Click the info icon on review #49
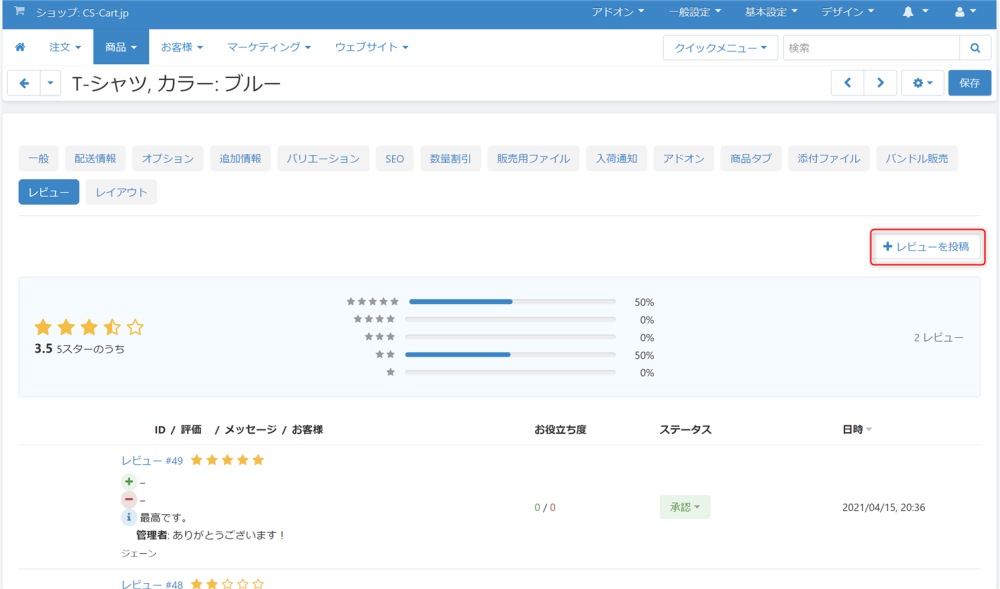Screen dimensions: 1000x589 (129, 518)
